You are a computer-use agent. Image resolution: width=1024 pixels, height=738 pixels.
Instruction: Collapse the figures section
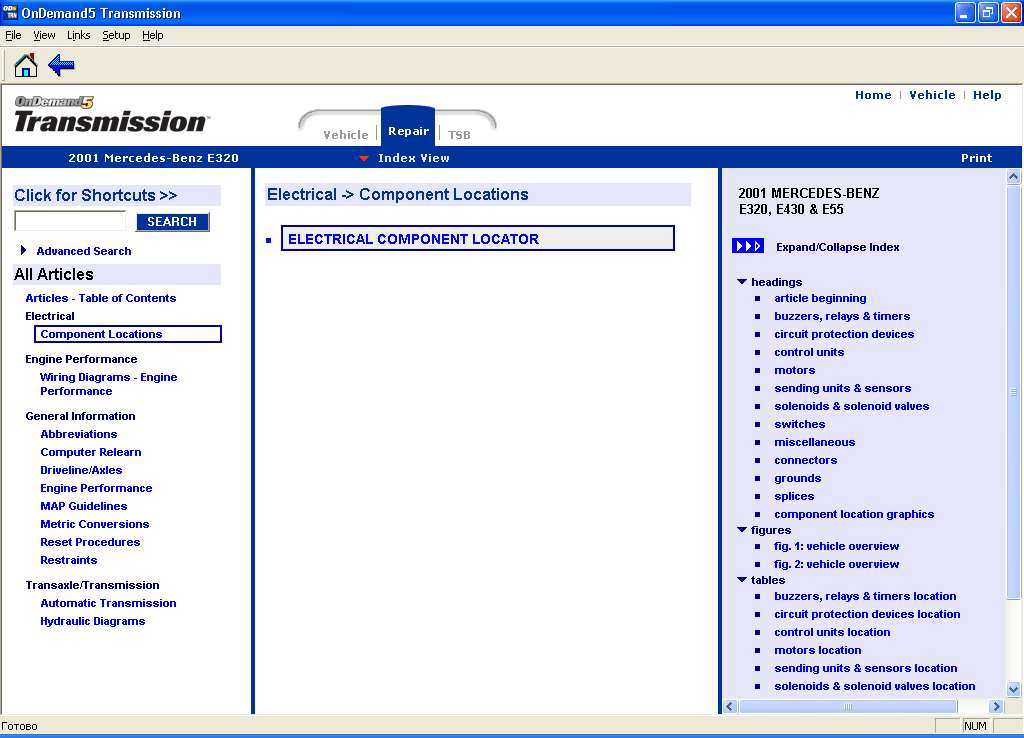point(742,530)
